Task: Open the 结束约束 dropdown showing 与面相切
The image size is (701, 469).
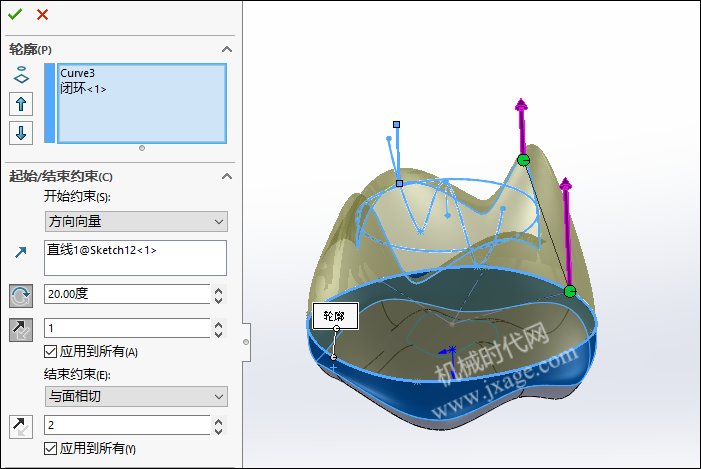Action: 136,397
